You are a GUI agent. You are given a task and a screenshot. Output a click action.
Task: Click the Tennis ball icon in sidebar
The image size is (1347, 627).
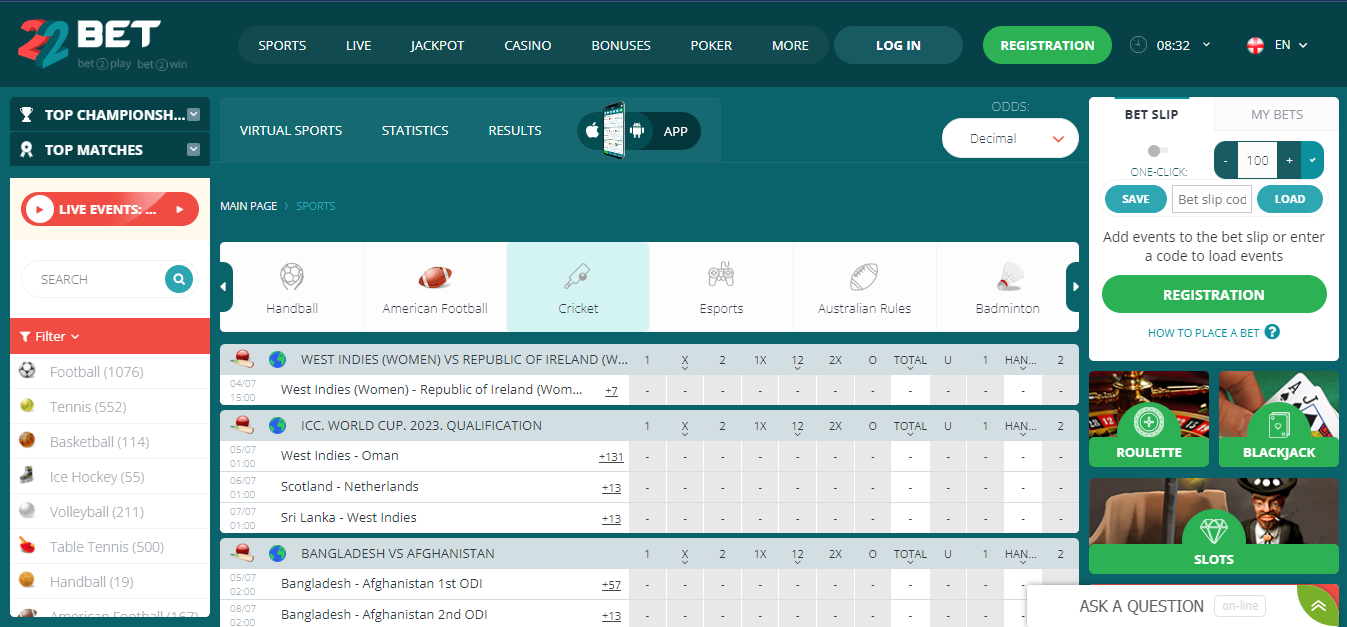[27, 406]
